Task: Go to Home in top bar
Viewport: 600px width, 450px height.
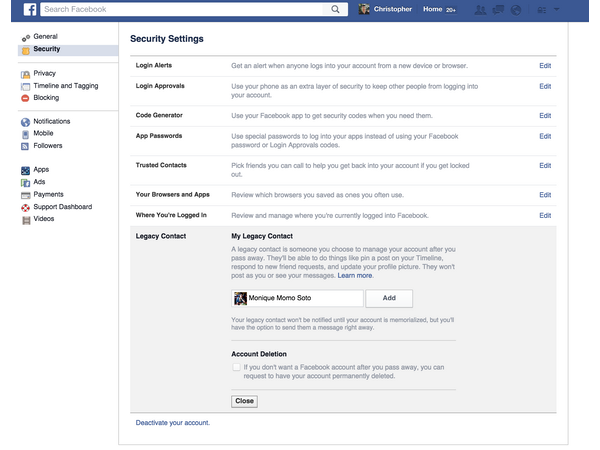Action: click(432, 9)
